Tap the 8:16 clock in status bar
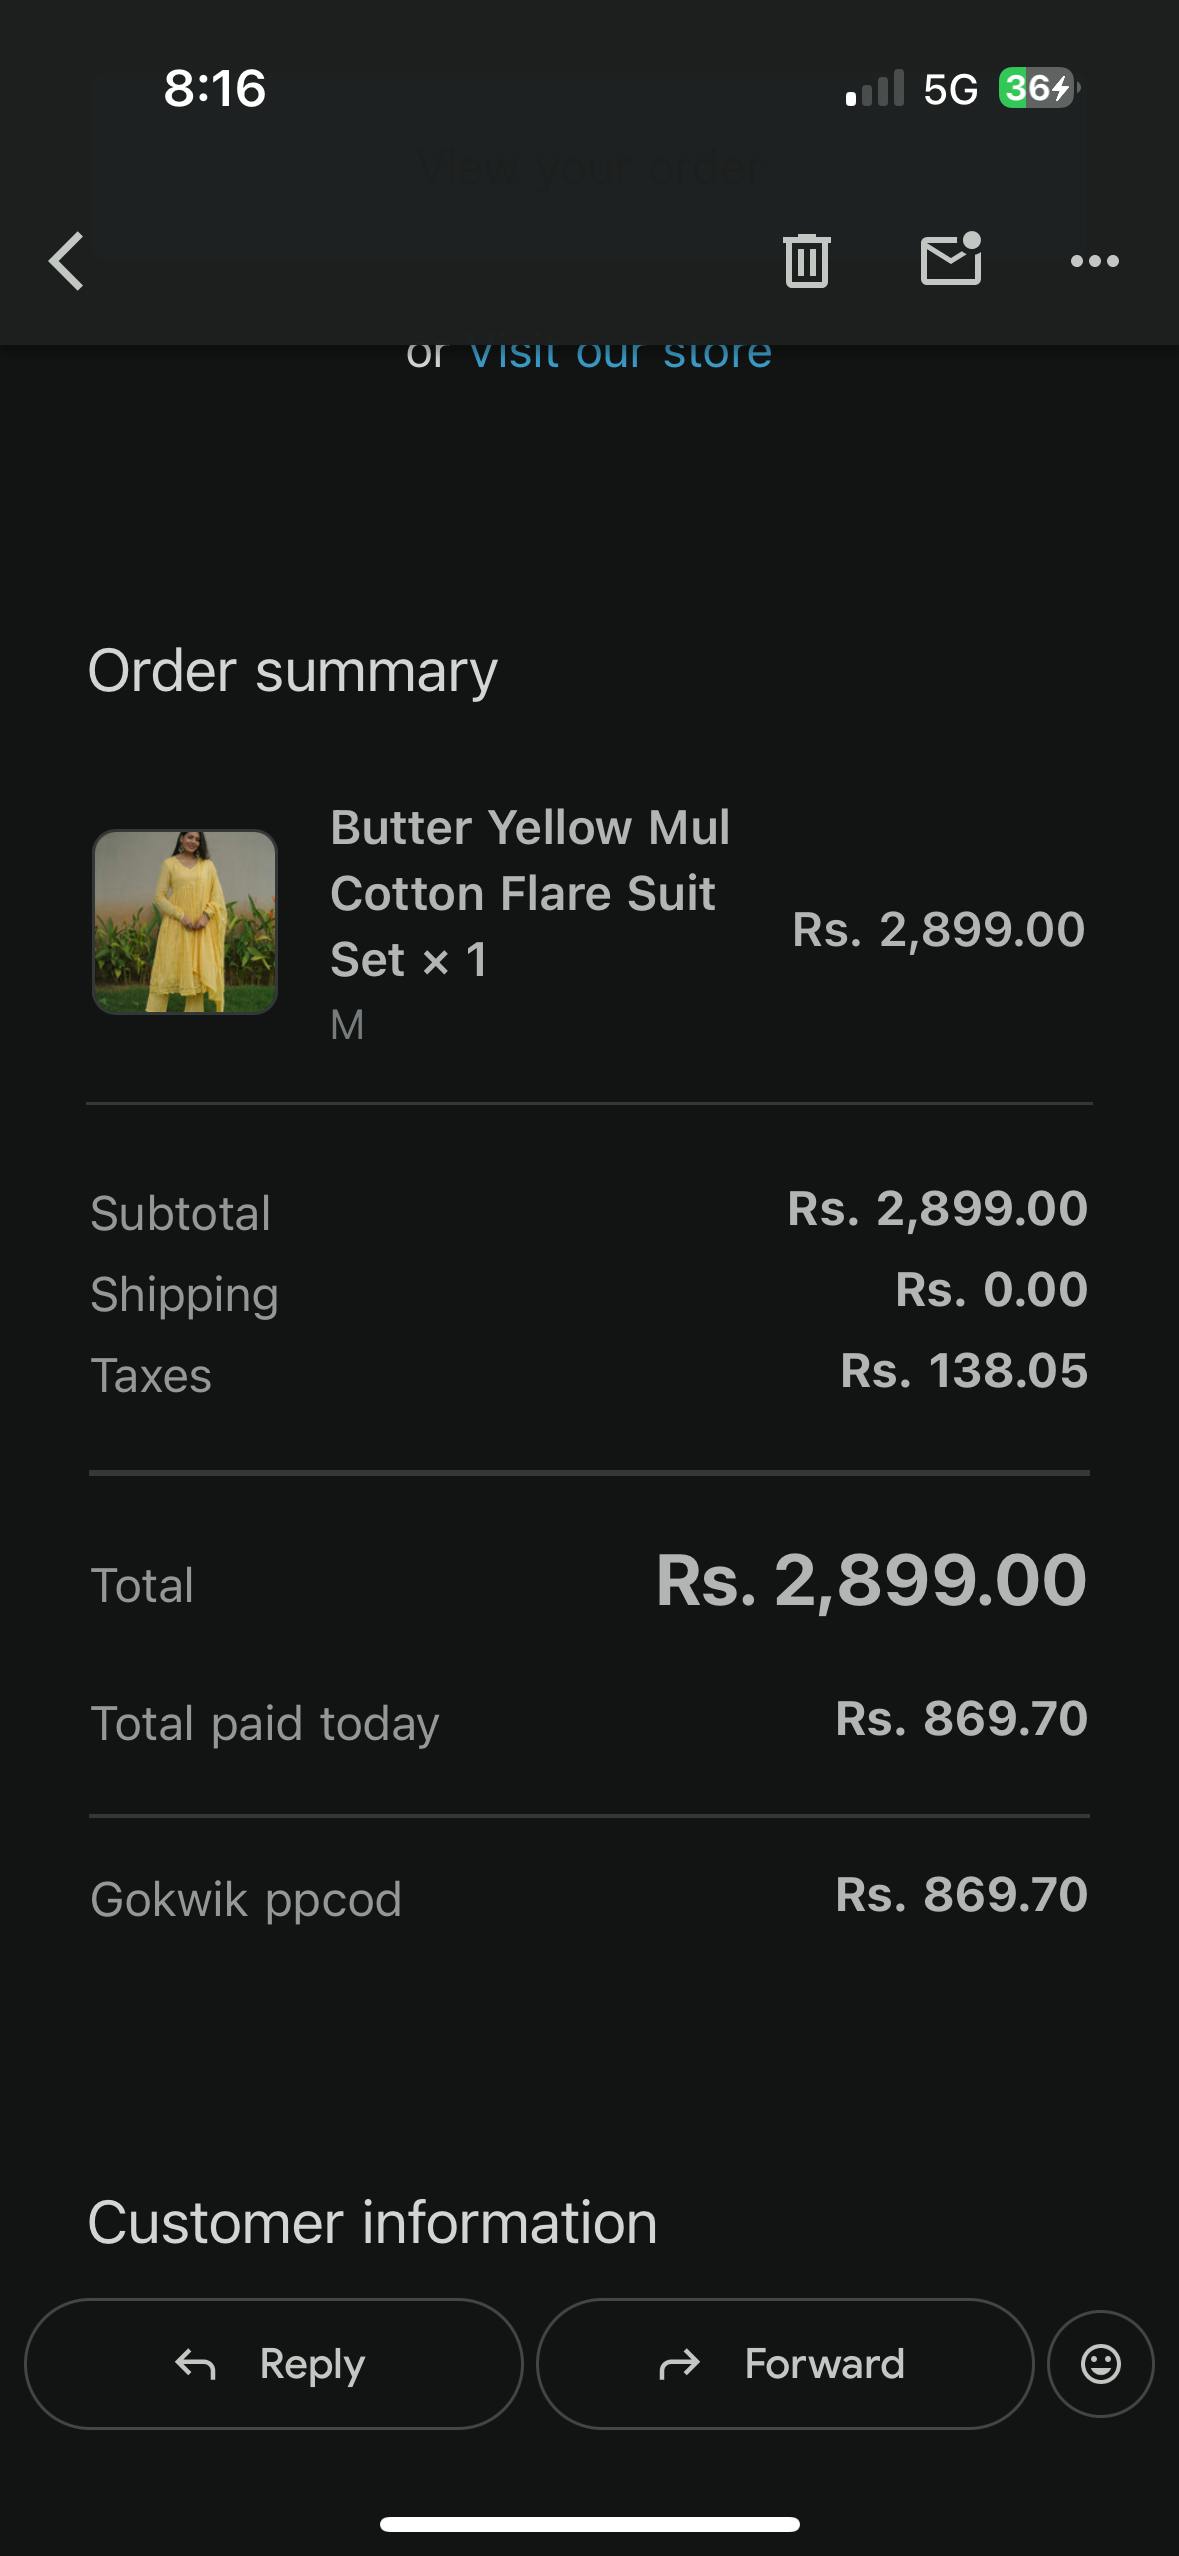1179x2556 pixels. (x=214, y=88)
